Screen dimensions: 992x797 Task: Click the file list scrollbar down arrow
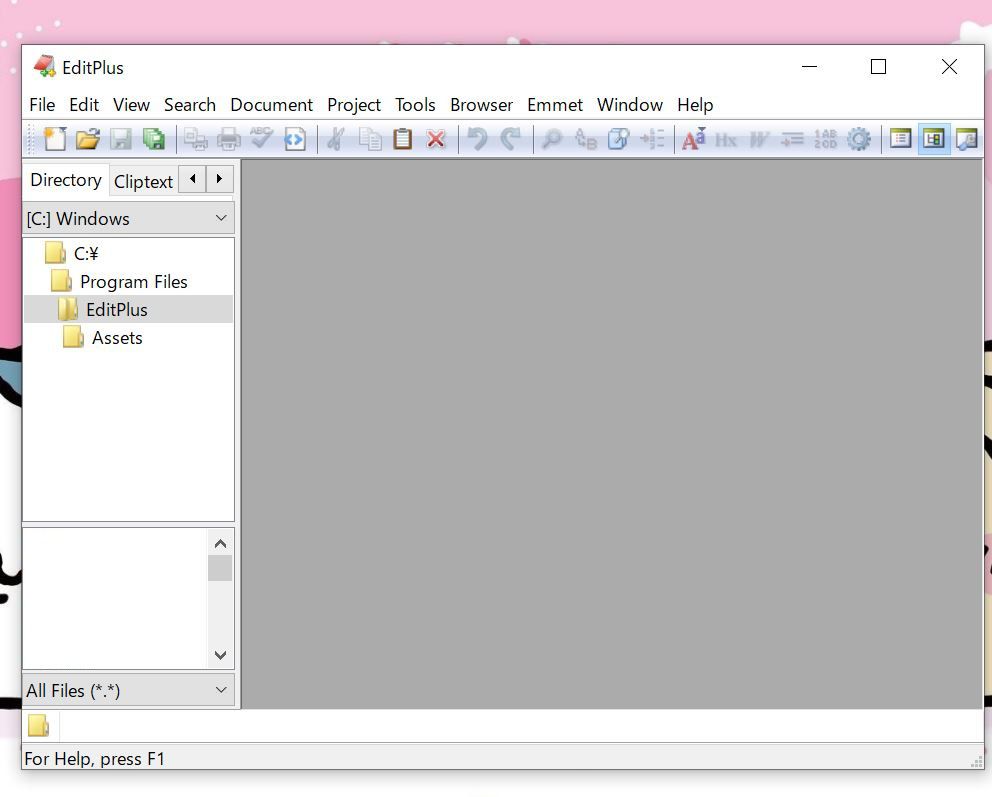[220, 656]
